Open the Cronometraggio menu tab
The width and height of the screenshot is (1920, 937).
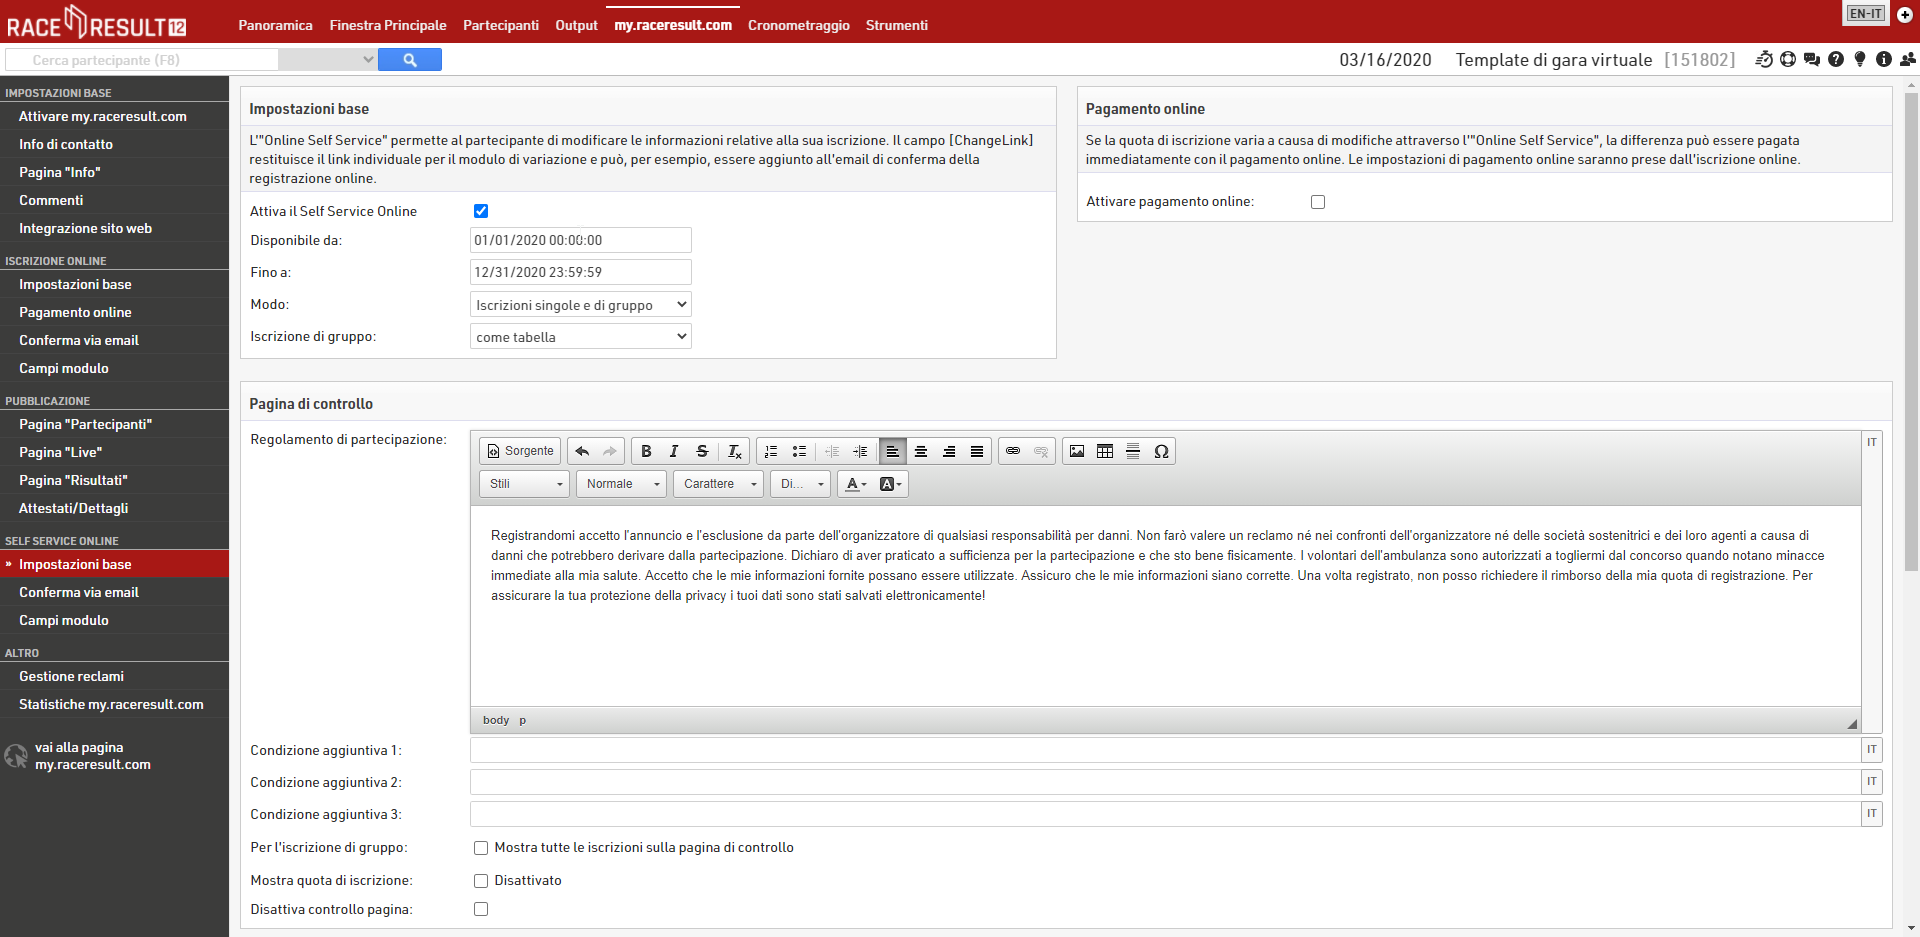[x=798, y=25]
